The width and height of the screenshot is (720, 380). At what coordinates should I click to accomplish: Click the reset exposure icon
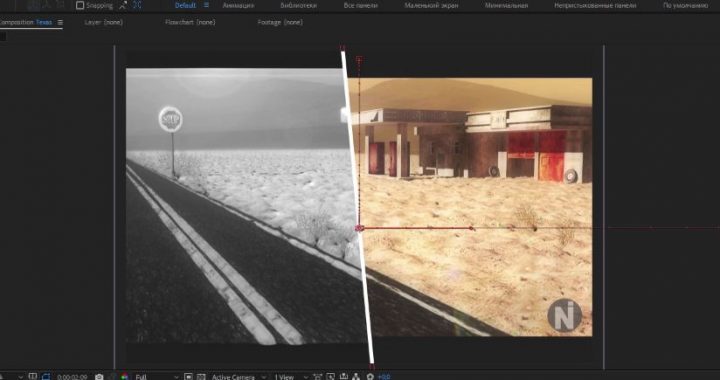click(x=371, y=377)
